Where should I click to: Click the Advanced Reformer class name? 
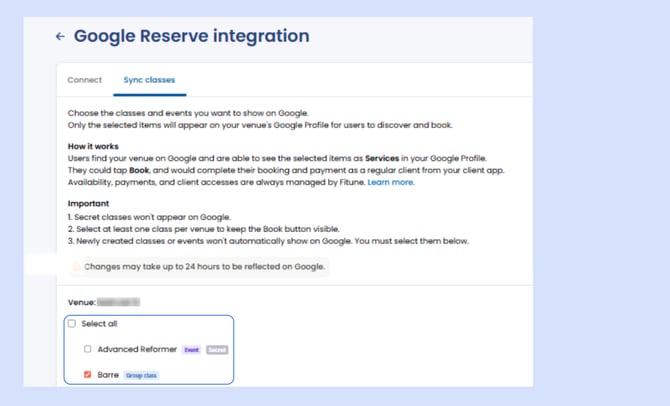click(137, 350)
